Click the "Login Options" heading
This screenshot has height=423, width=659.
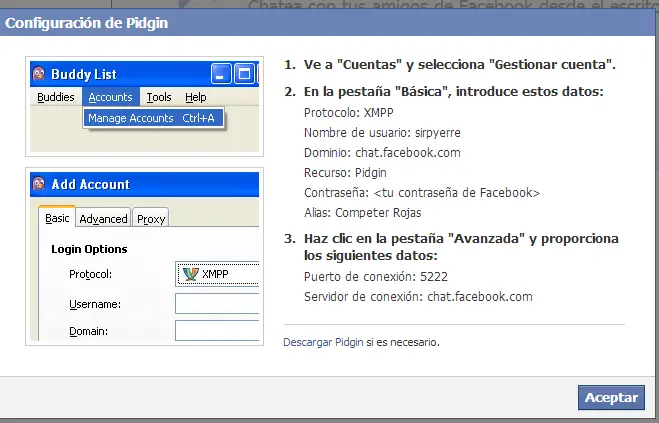tap(89, 249)
